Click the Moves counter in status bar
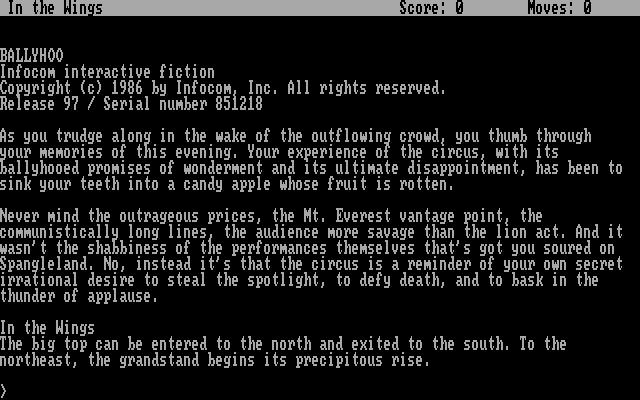 pyautogui.click(x=559, y=8)
